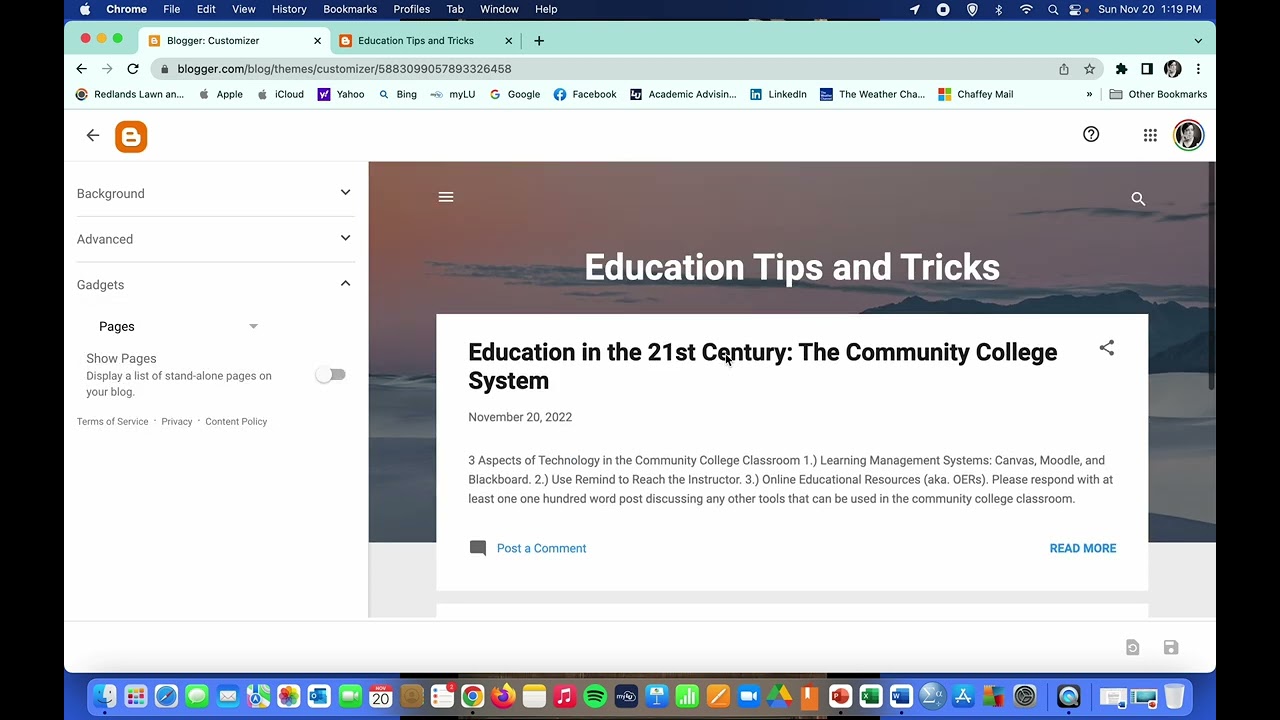Open the LinkedIn bookmark
Viewport: 1280px width, 720px height.
(778, 94)
